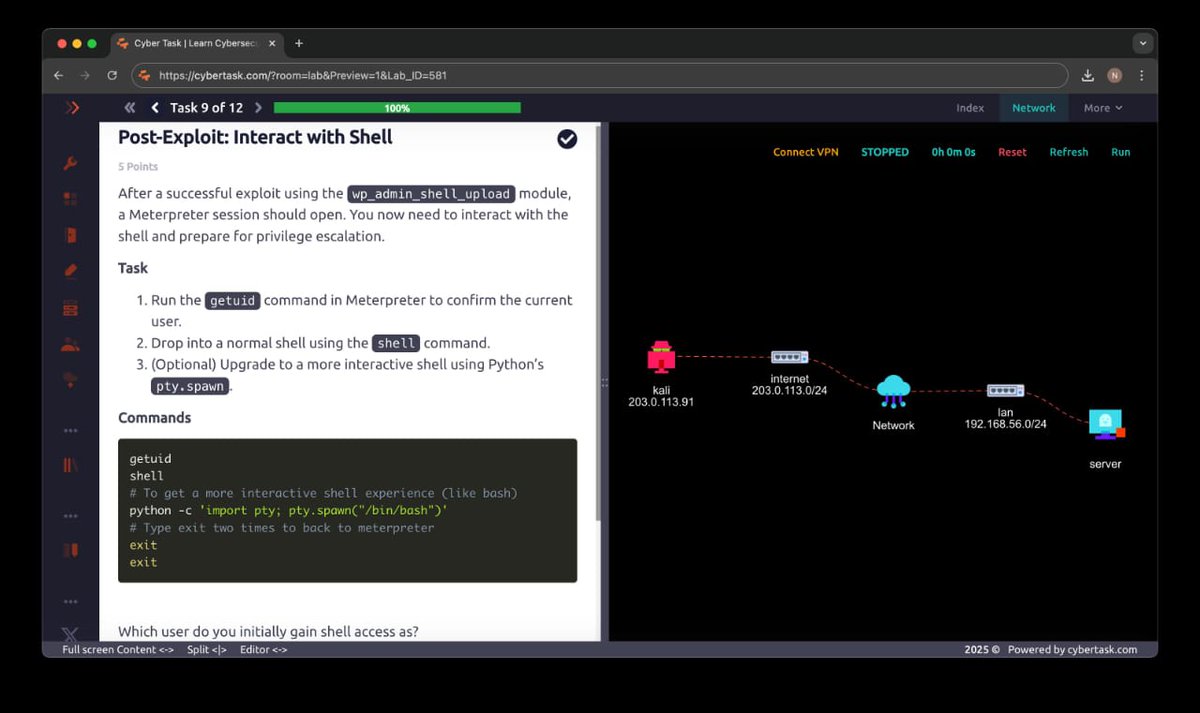Viewport: 1200px width, 713px height.
Task: Open the server stack sidebar icon
Action: pyautogui.click(x=70, y=307)
